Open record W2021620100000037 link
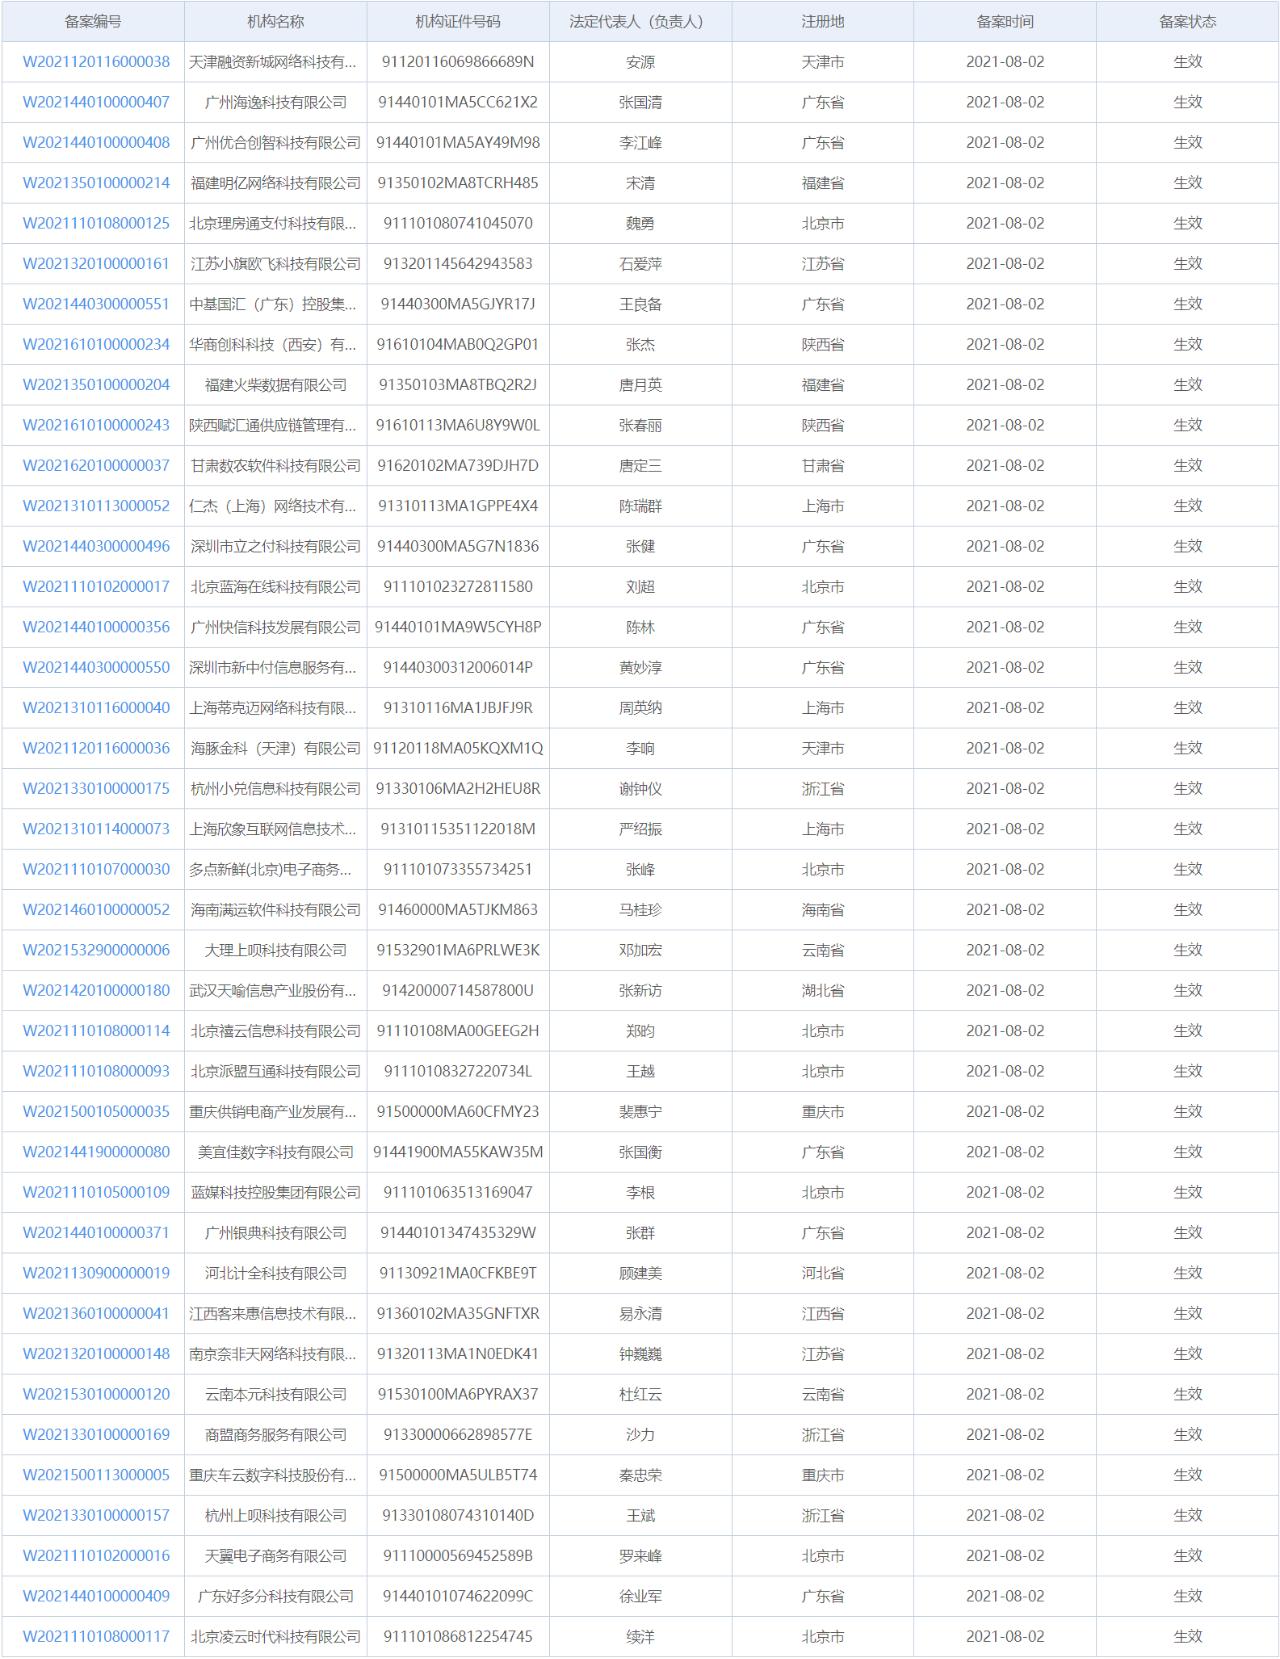 tap(96, 466)
